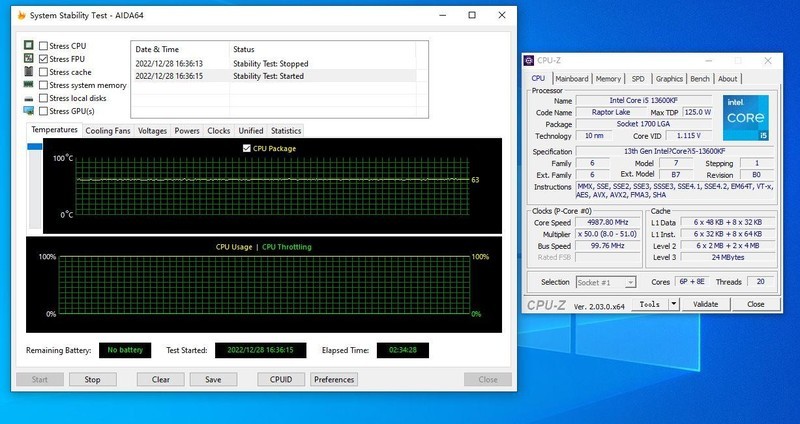Click the Clear button in AIDA64
This screenshot has width=800, height=424.
click(161, 380)
